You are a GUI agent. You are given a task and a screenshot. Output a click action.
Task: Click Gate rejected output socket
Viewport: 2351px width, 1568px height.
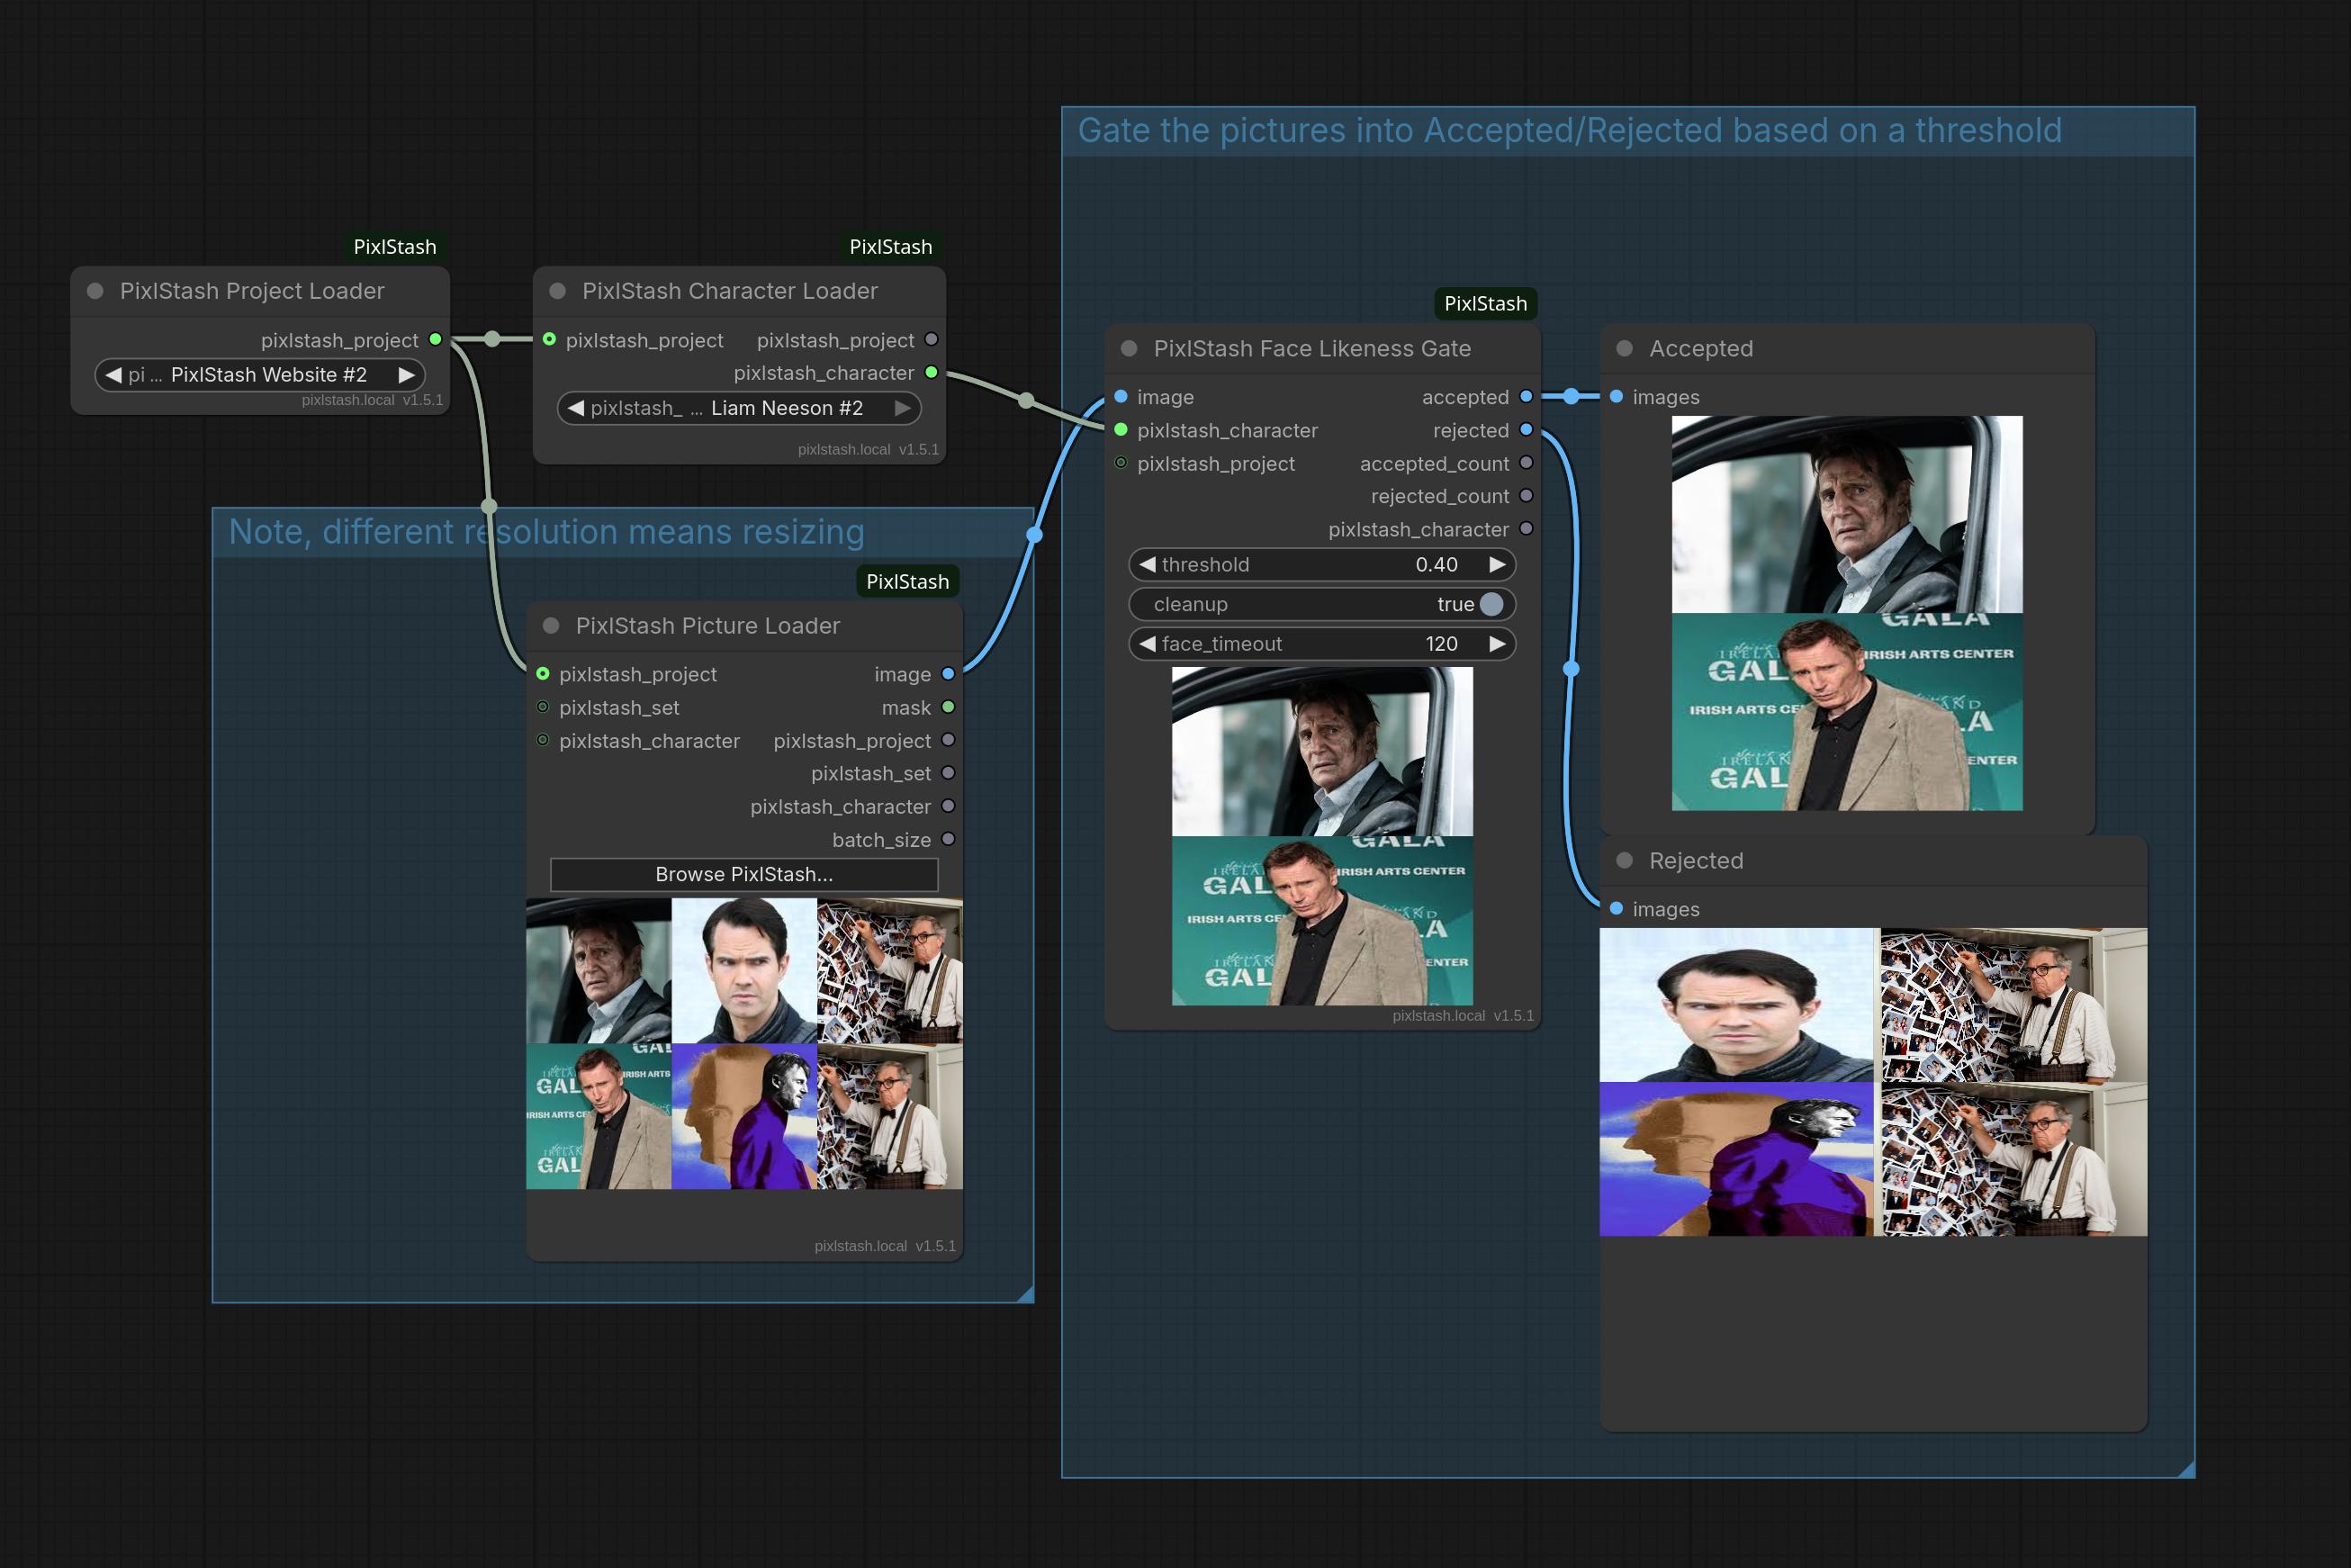coord(1526,430)
